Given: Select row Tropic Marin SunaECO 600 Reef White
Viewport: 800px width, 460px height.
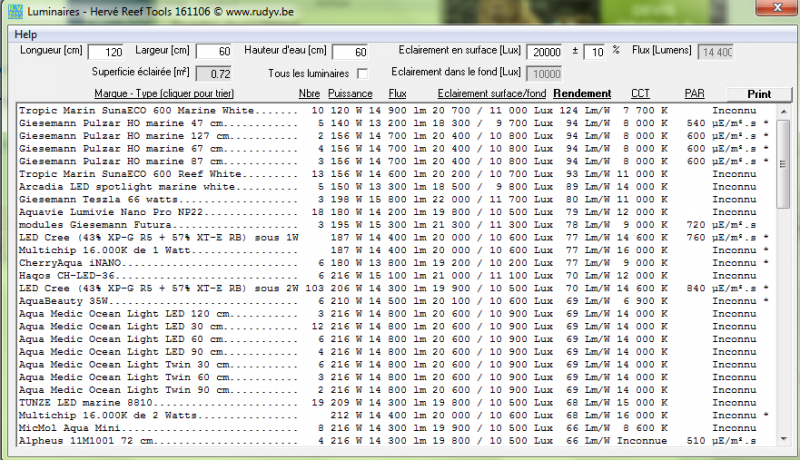Looking at the screenshot, I should [x=396, y=174].
